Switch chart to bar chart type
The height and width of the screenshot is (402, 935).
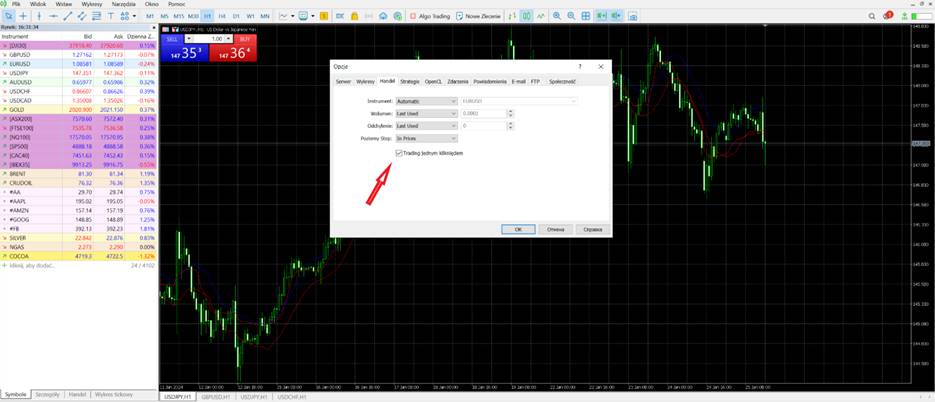(512, 16)
